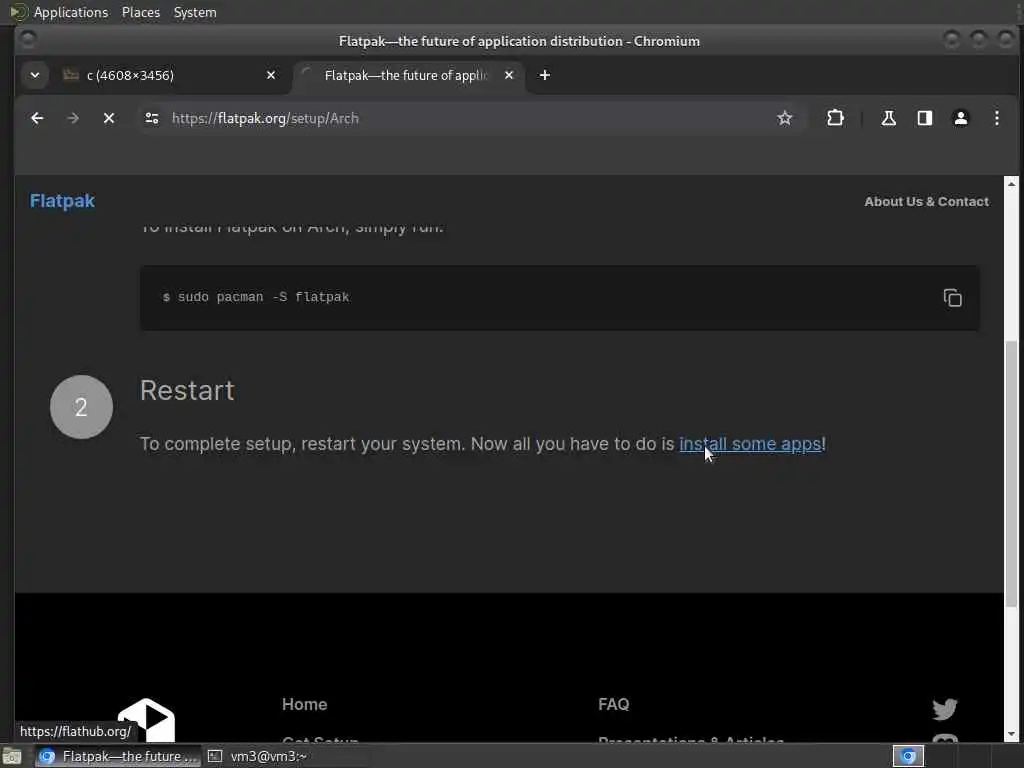Follow the install some apps link
The height and width of the screenshot is (768, 1024).
pyautogui.click(x=750, y=444)
